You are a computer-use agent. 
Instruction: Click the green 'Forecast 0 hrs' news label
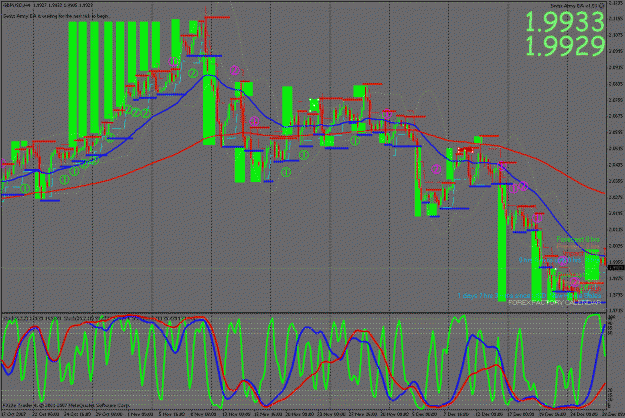pos(578,239)
